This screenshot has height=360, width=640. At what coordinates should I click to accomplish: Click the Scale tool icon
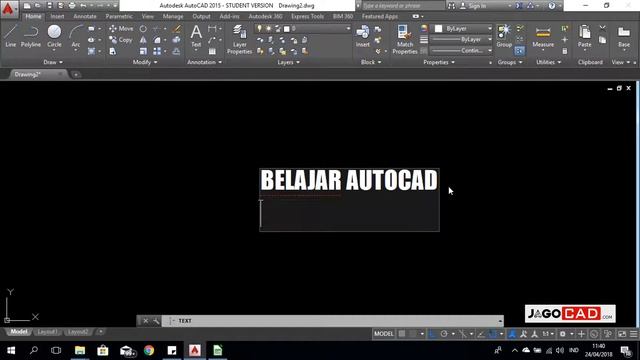tap(143, 51)
